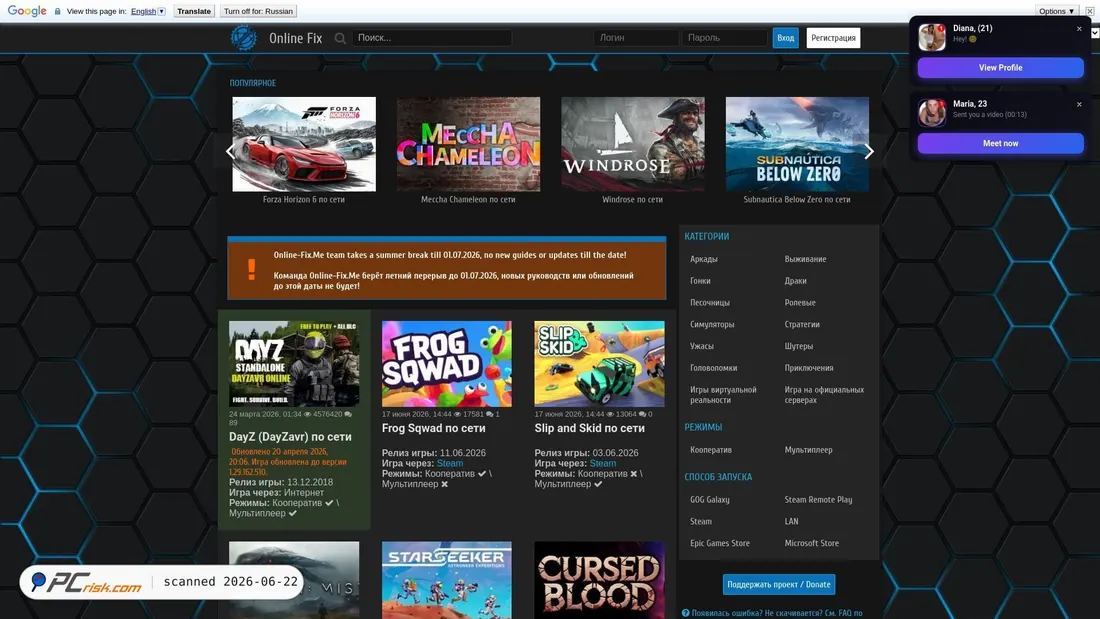This screenshot has height=619, width=1100.
Task: Click the Вход login button
Action: tap(786, 38)
